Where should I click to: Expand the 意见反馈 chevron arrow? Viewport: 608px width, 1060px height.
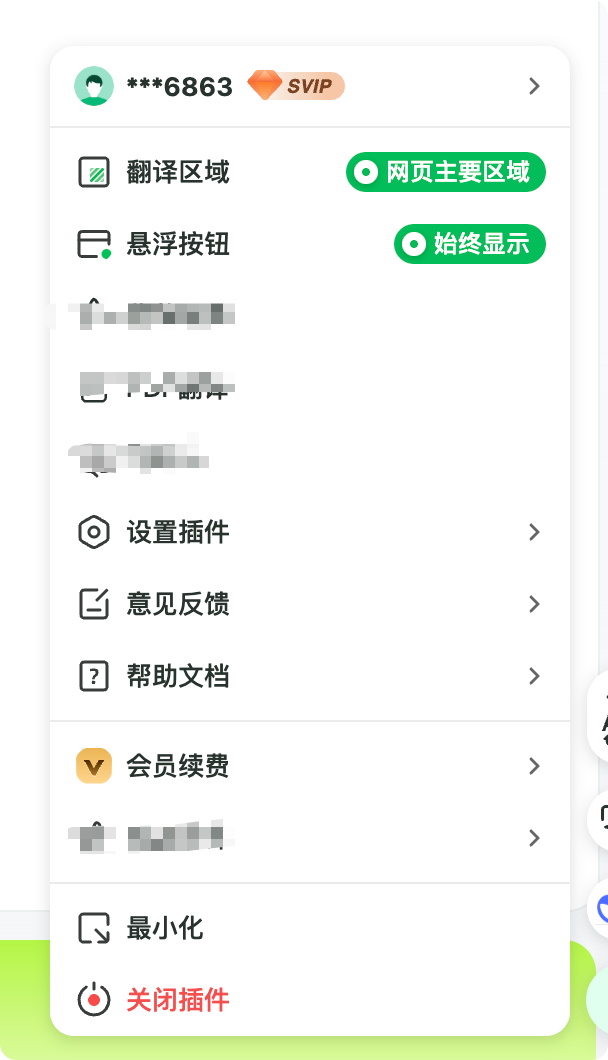pyautogui.click(x=534, y=604)
